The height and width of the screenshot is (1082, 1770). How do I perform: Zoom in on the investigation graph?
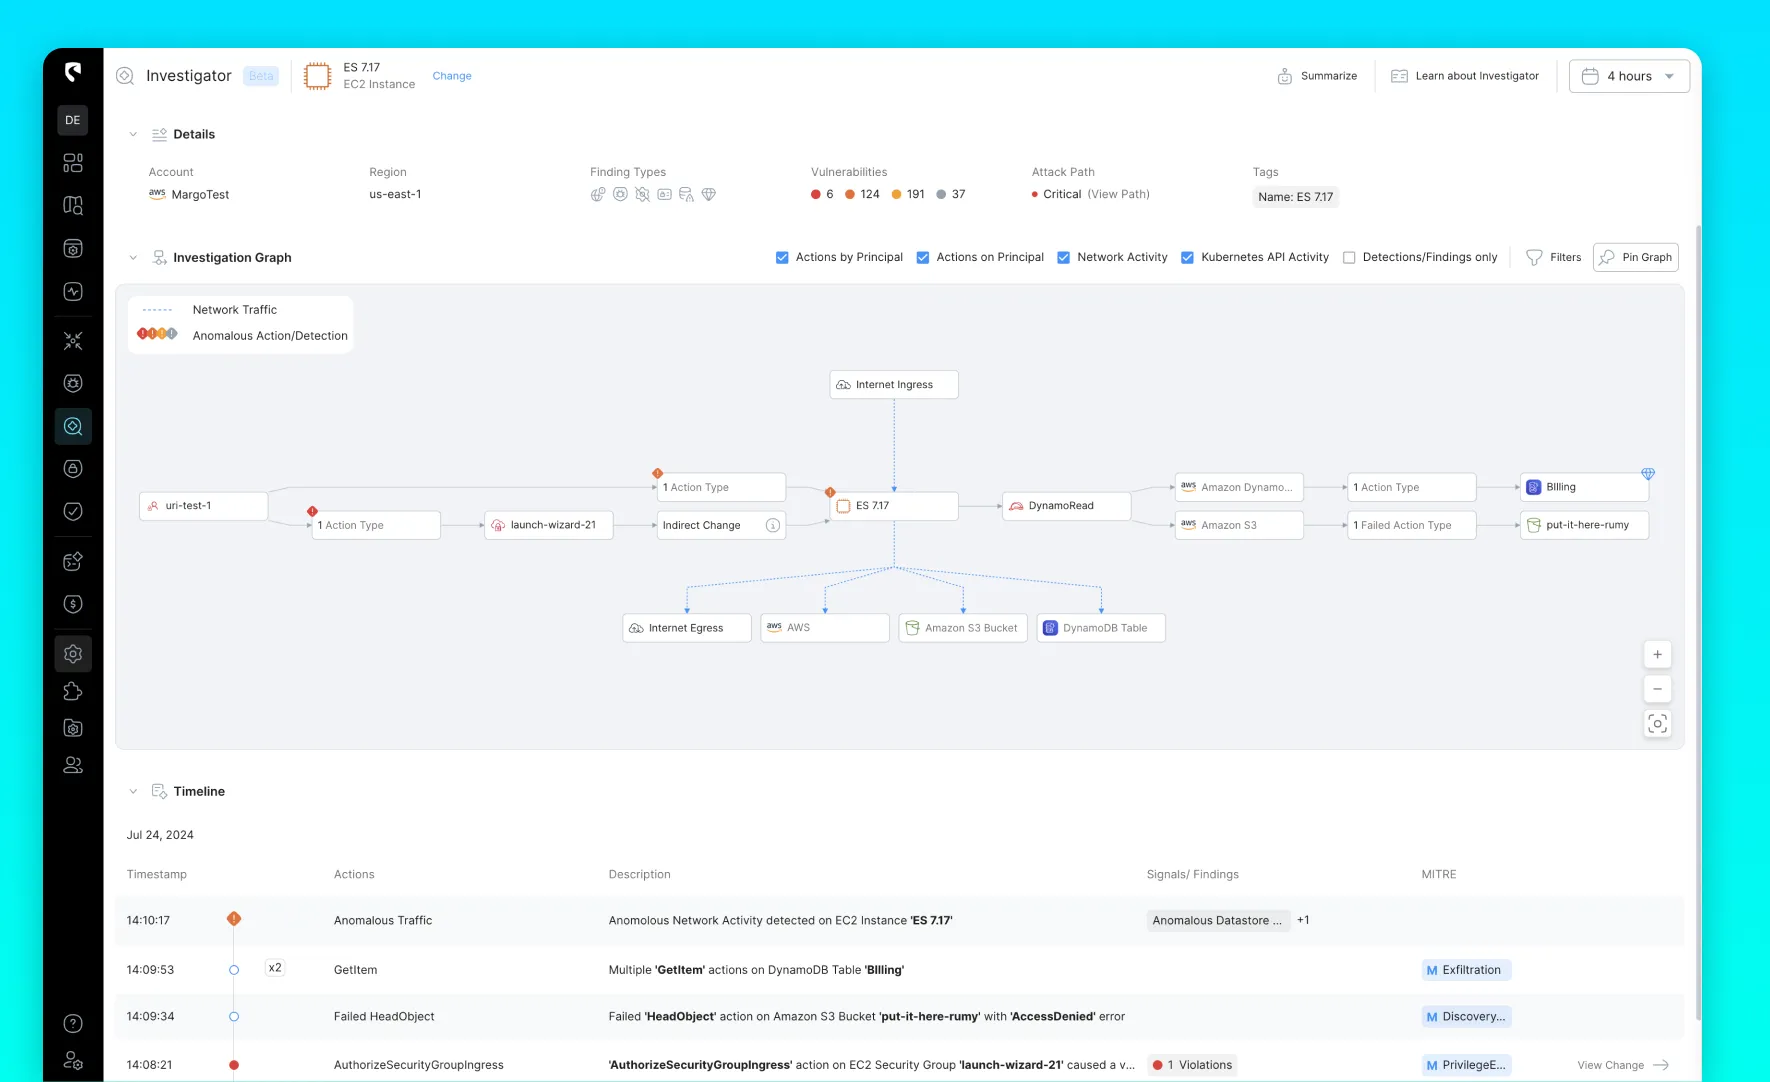1657,654
